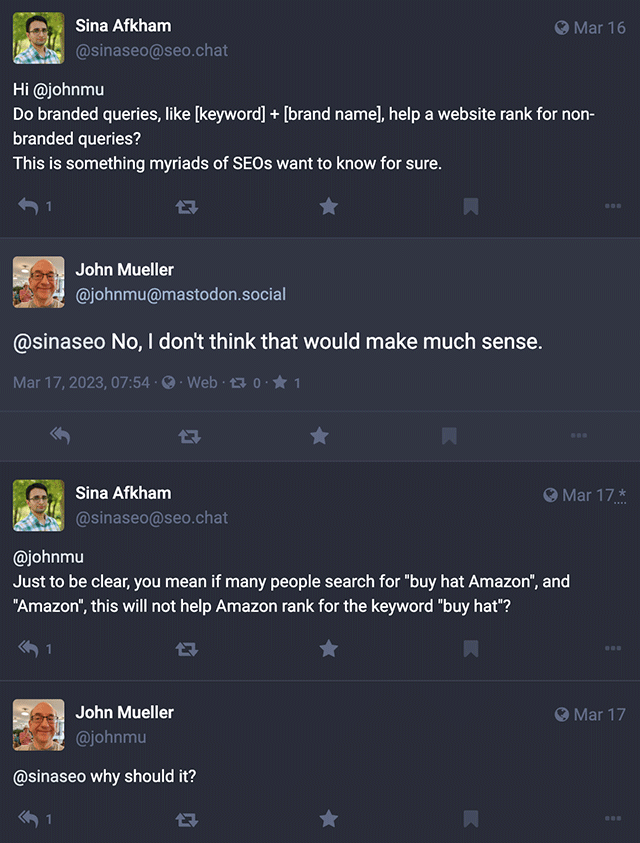Reply to John Mueller's detailed post
Viewport: 640px width, 843px height.
(60, 436)
